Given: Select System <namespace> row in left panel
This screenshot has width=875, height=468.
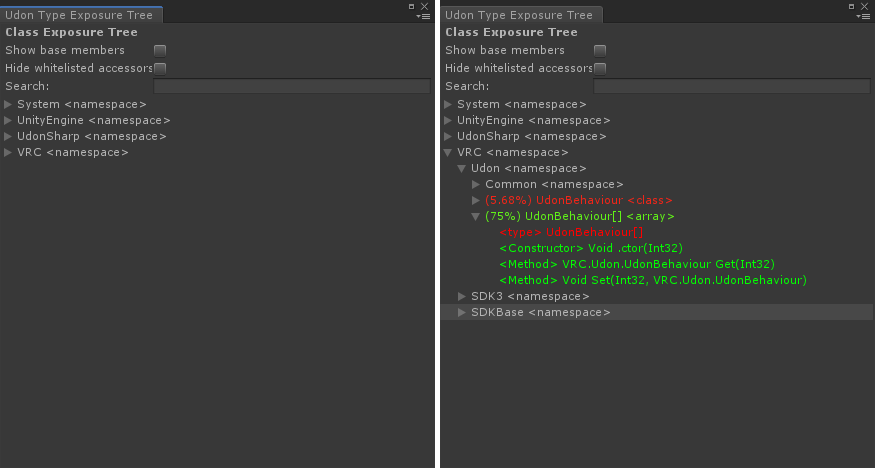Looking at the screenshot, I should [x=217, y=104].
